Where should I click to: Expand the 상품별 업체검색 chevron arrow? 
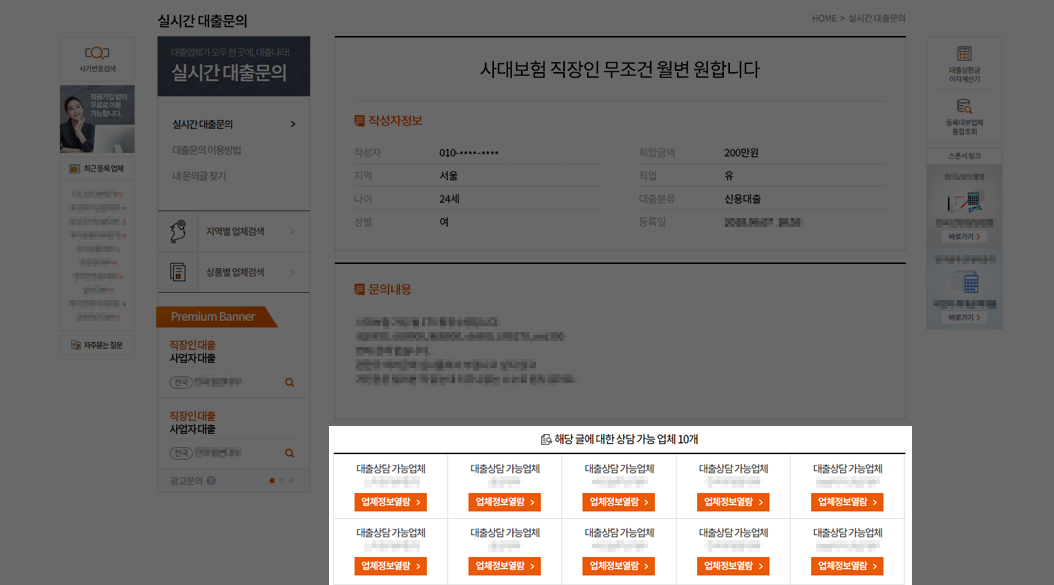tap(293, 271)
